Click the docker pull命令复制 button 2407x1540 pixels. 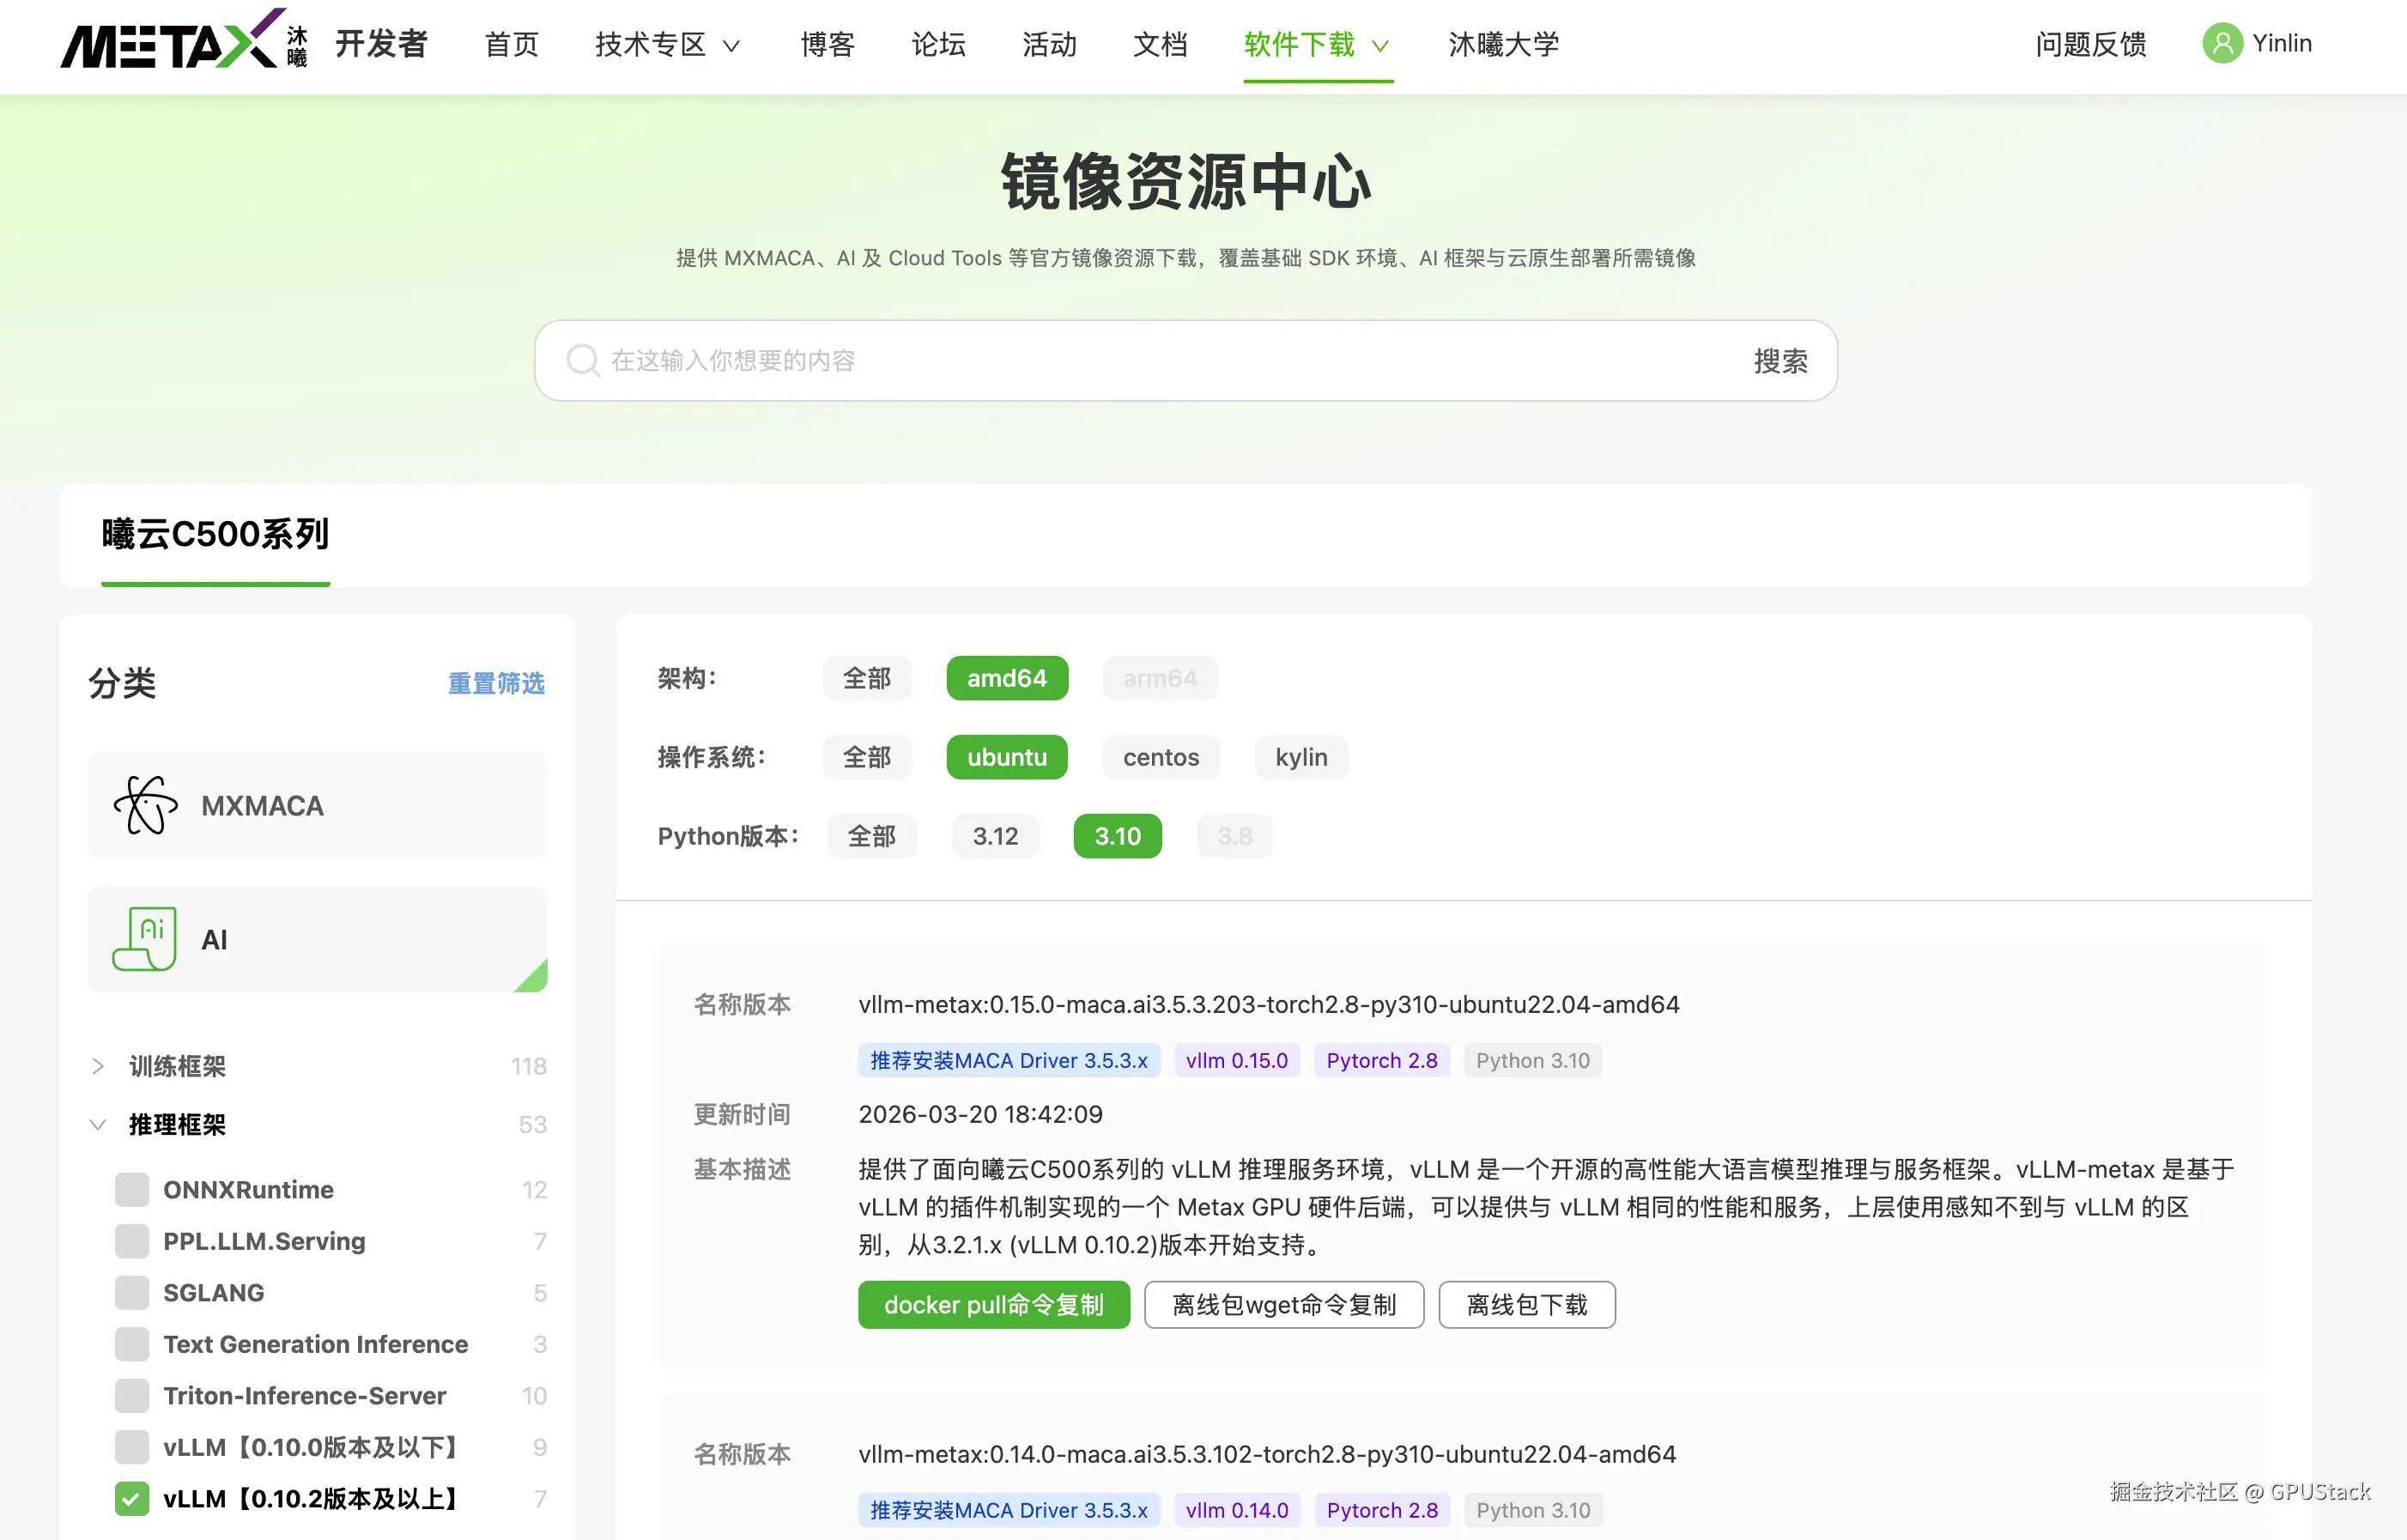993,1304
